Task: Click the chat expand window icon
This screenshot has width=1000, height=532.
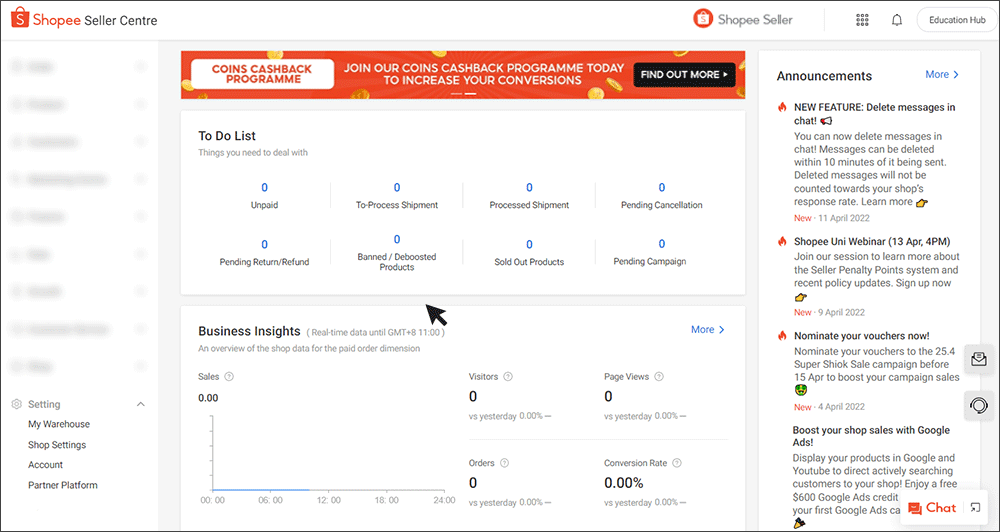Action: (975, 508)
